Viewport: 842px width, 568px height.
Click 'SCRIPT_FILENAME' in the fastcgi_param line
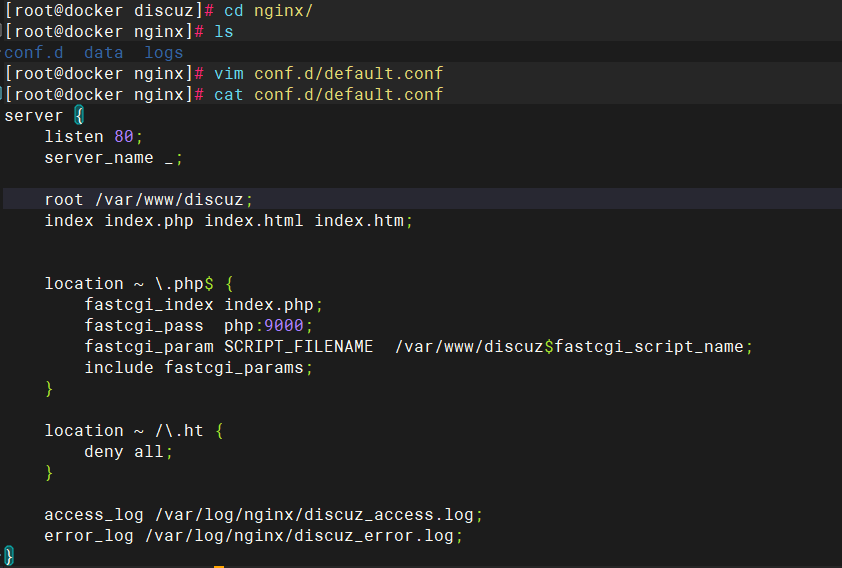pos(298,346)
